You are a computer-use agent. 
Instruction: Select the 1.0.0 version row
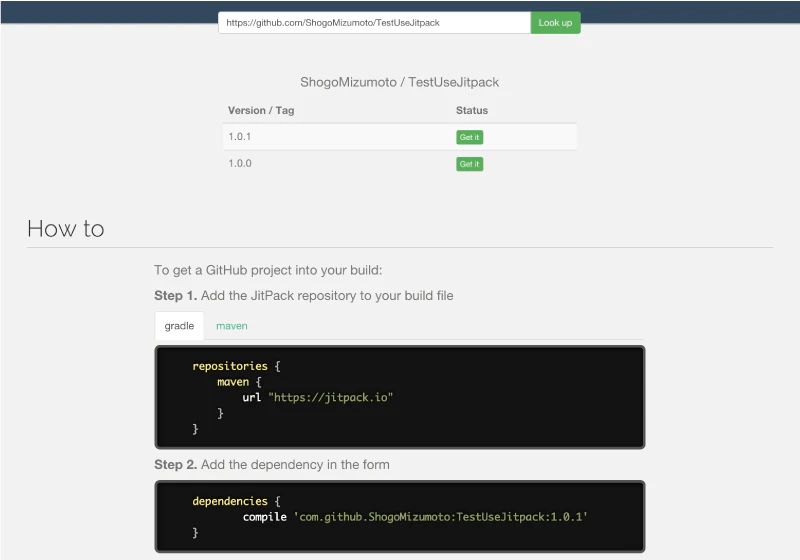pos(399,164)
